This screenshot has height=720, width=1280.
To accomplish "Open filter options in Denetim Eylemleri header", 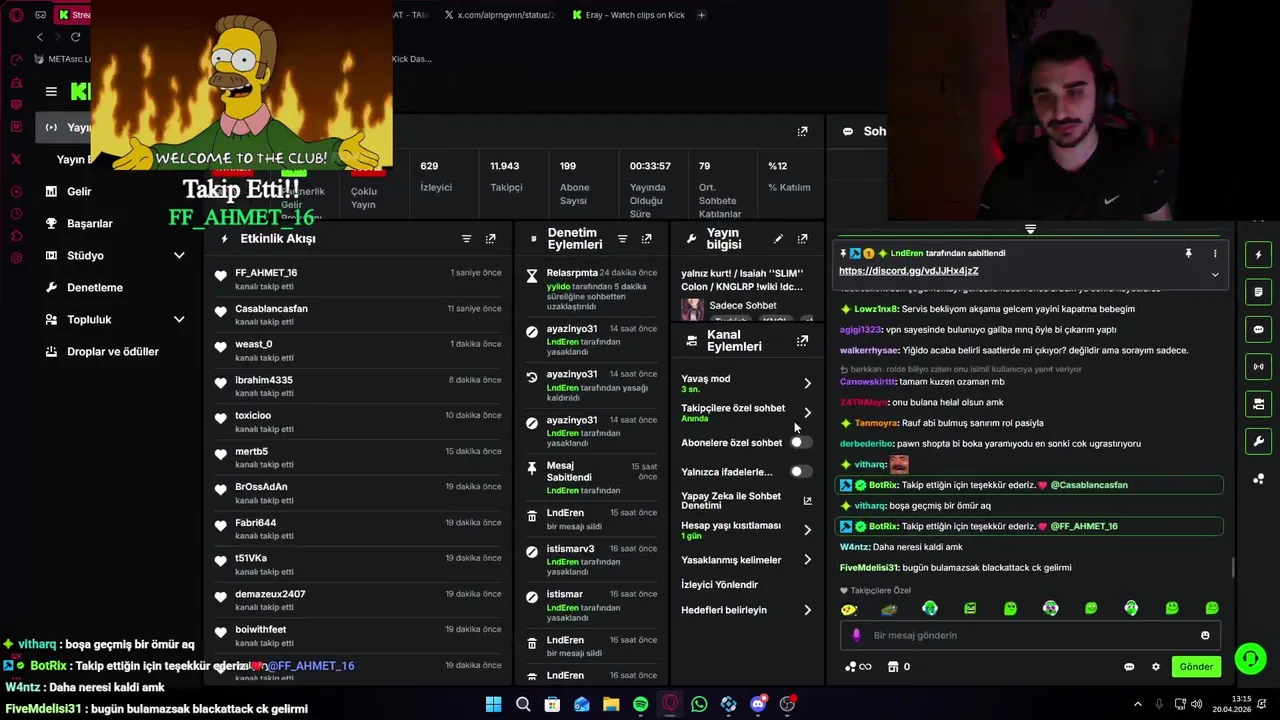I will click(x=622, y=239).
